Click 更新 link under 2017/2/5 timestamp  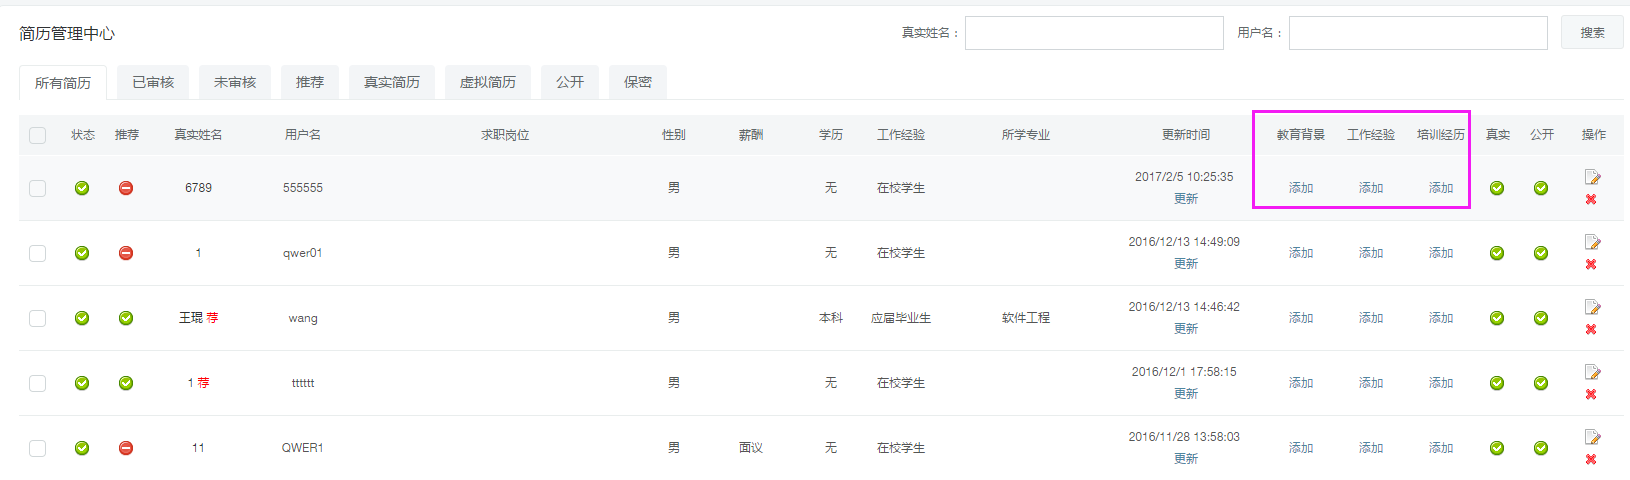click(1185, 199)
